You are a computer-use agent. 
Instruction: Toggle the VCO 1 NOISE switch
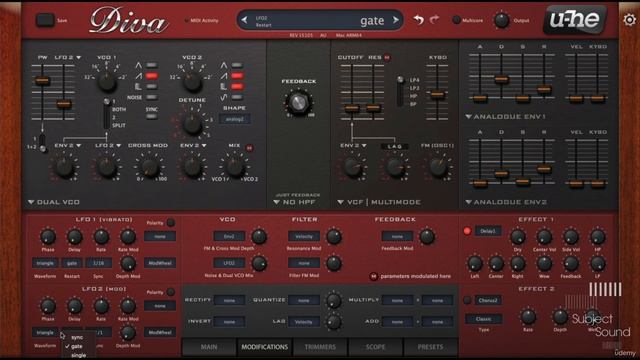pyautogui.click(x=151, y=97)
